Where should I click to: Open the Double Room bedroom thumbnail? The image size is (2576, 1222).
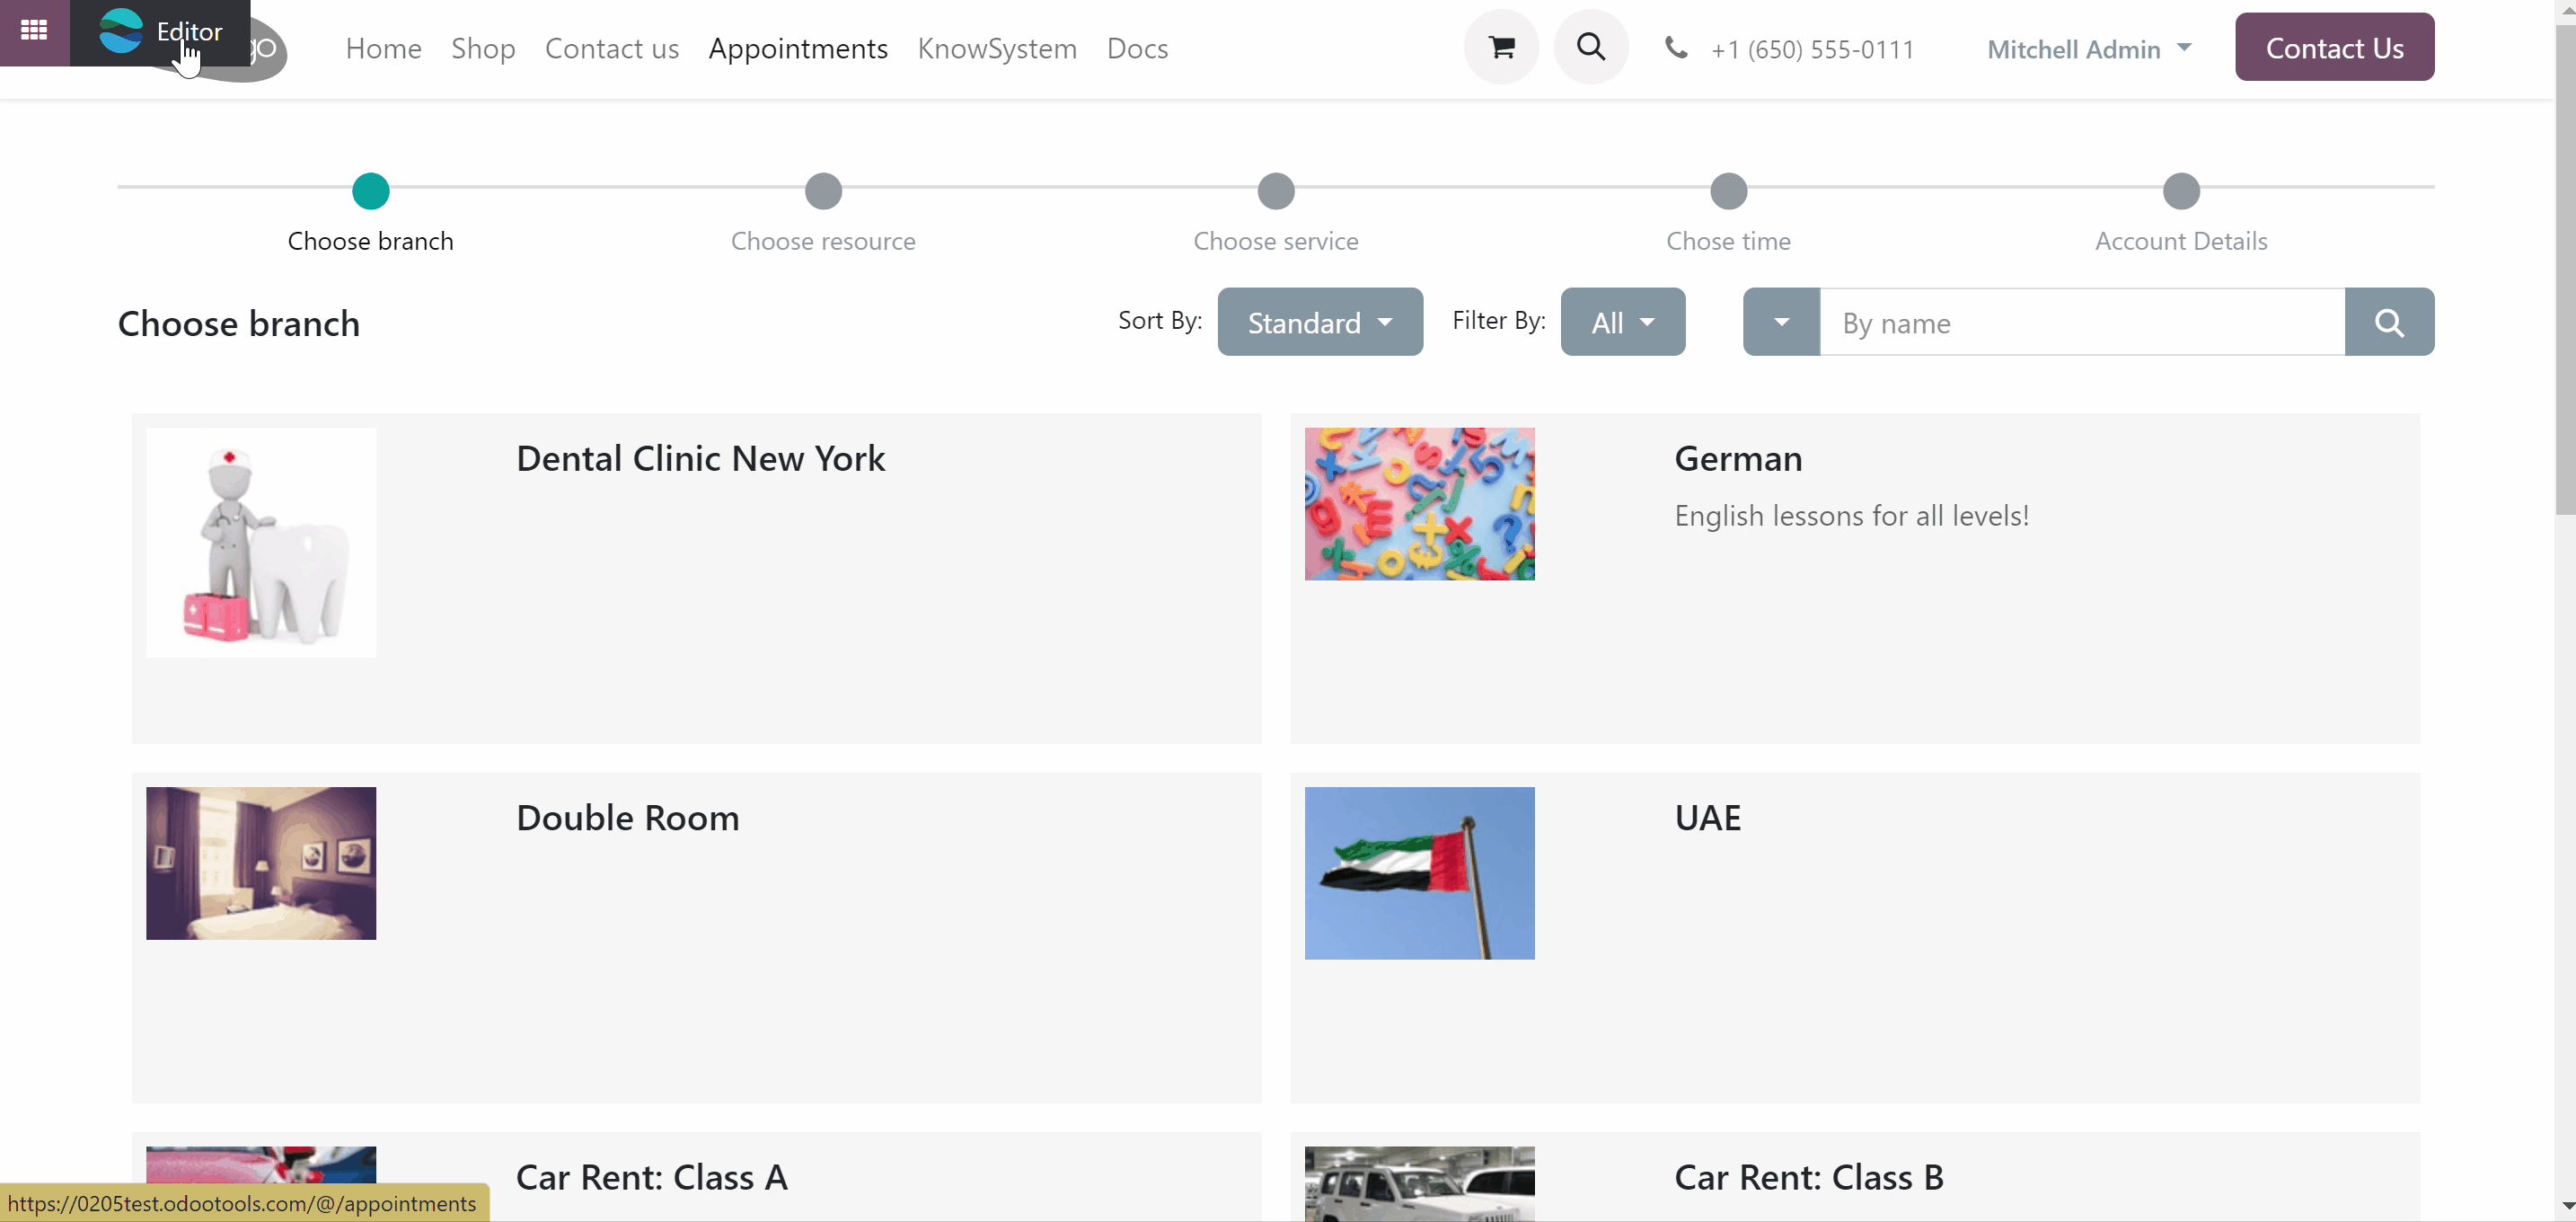pyautogui.click(x=261, y=863)
